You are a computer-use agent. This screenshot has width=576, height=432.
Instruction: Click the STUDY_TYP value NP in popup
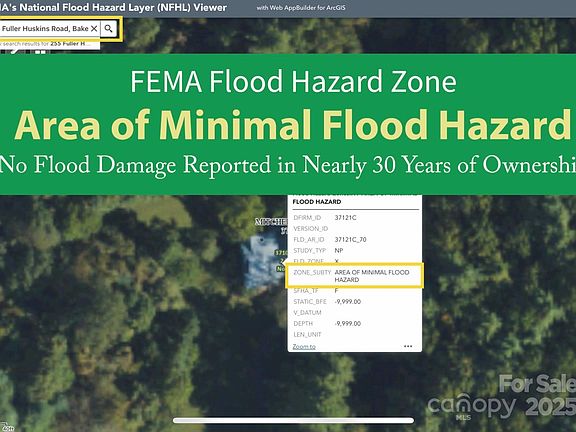(x=339, y=251)
